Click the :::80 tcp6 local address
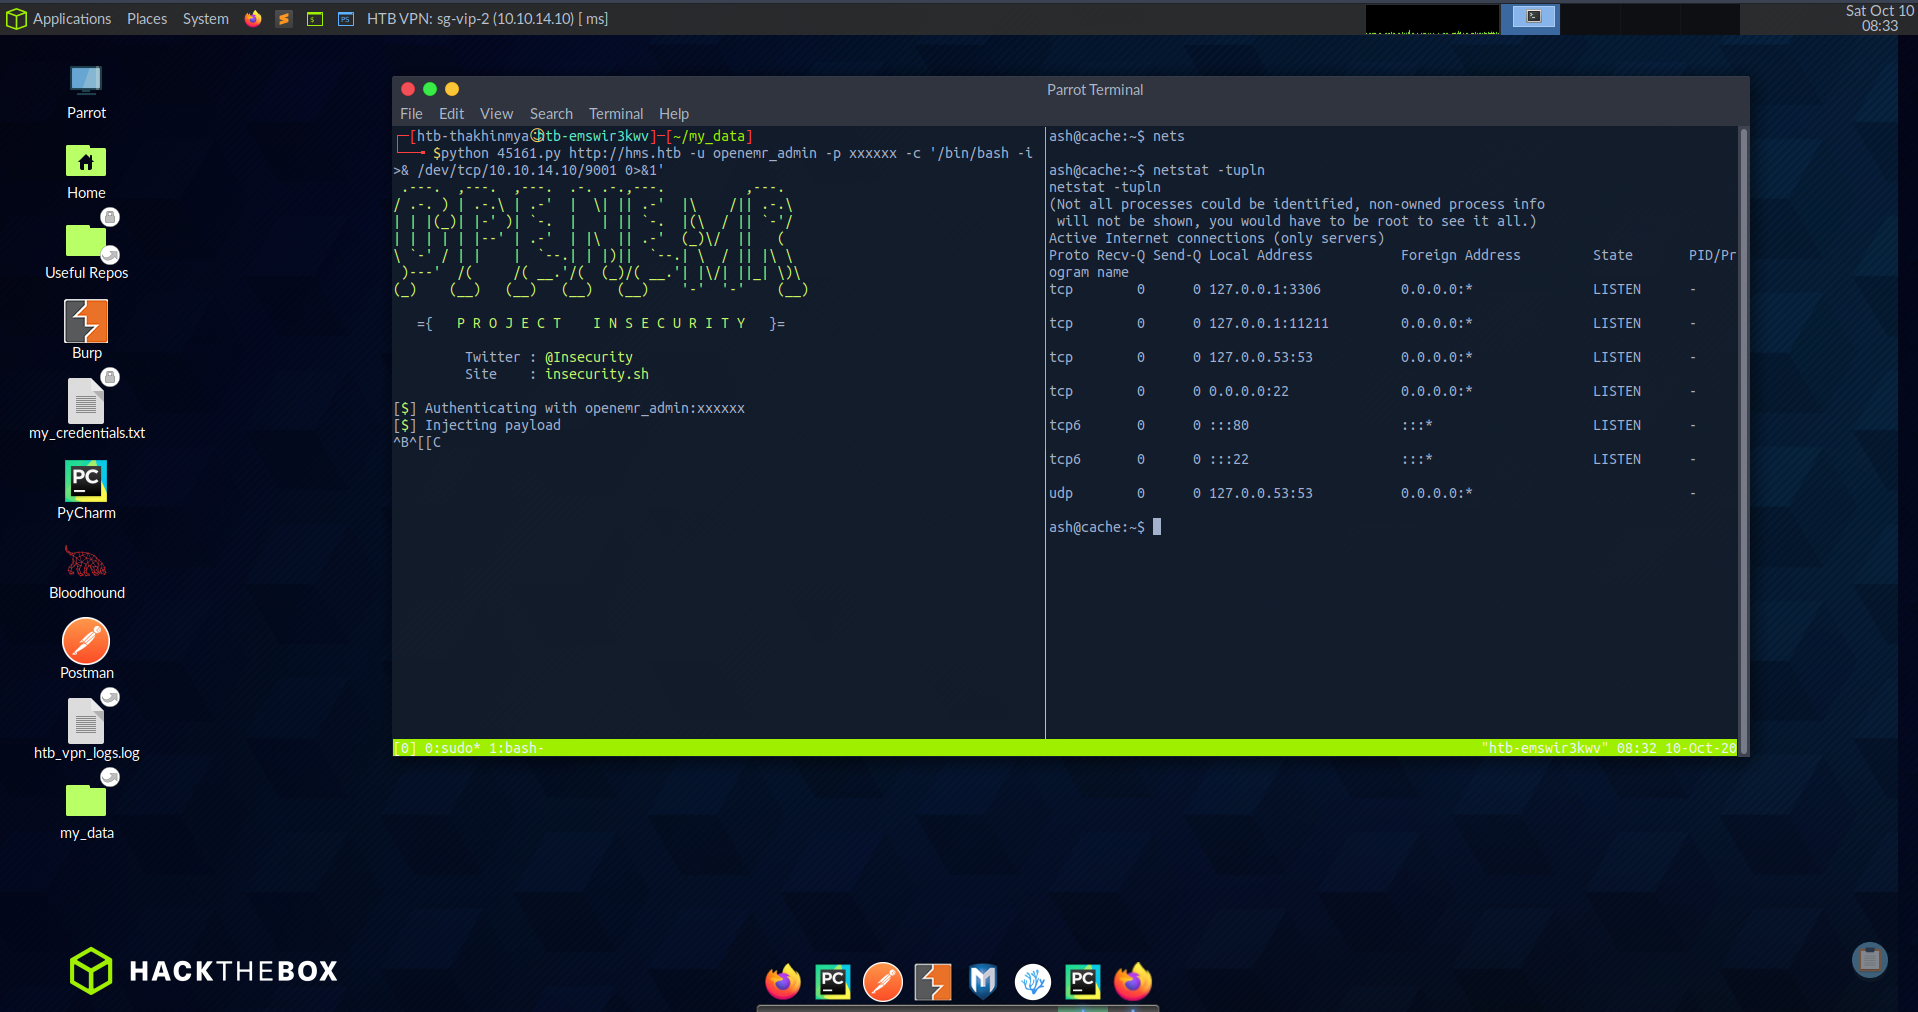Viewport: 1918px width, 1012px height. [x=1228, y=425]
